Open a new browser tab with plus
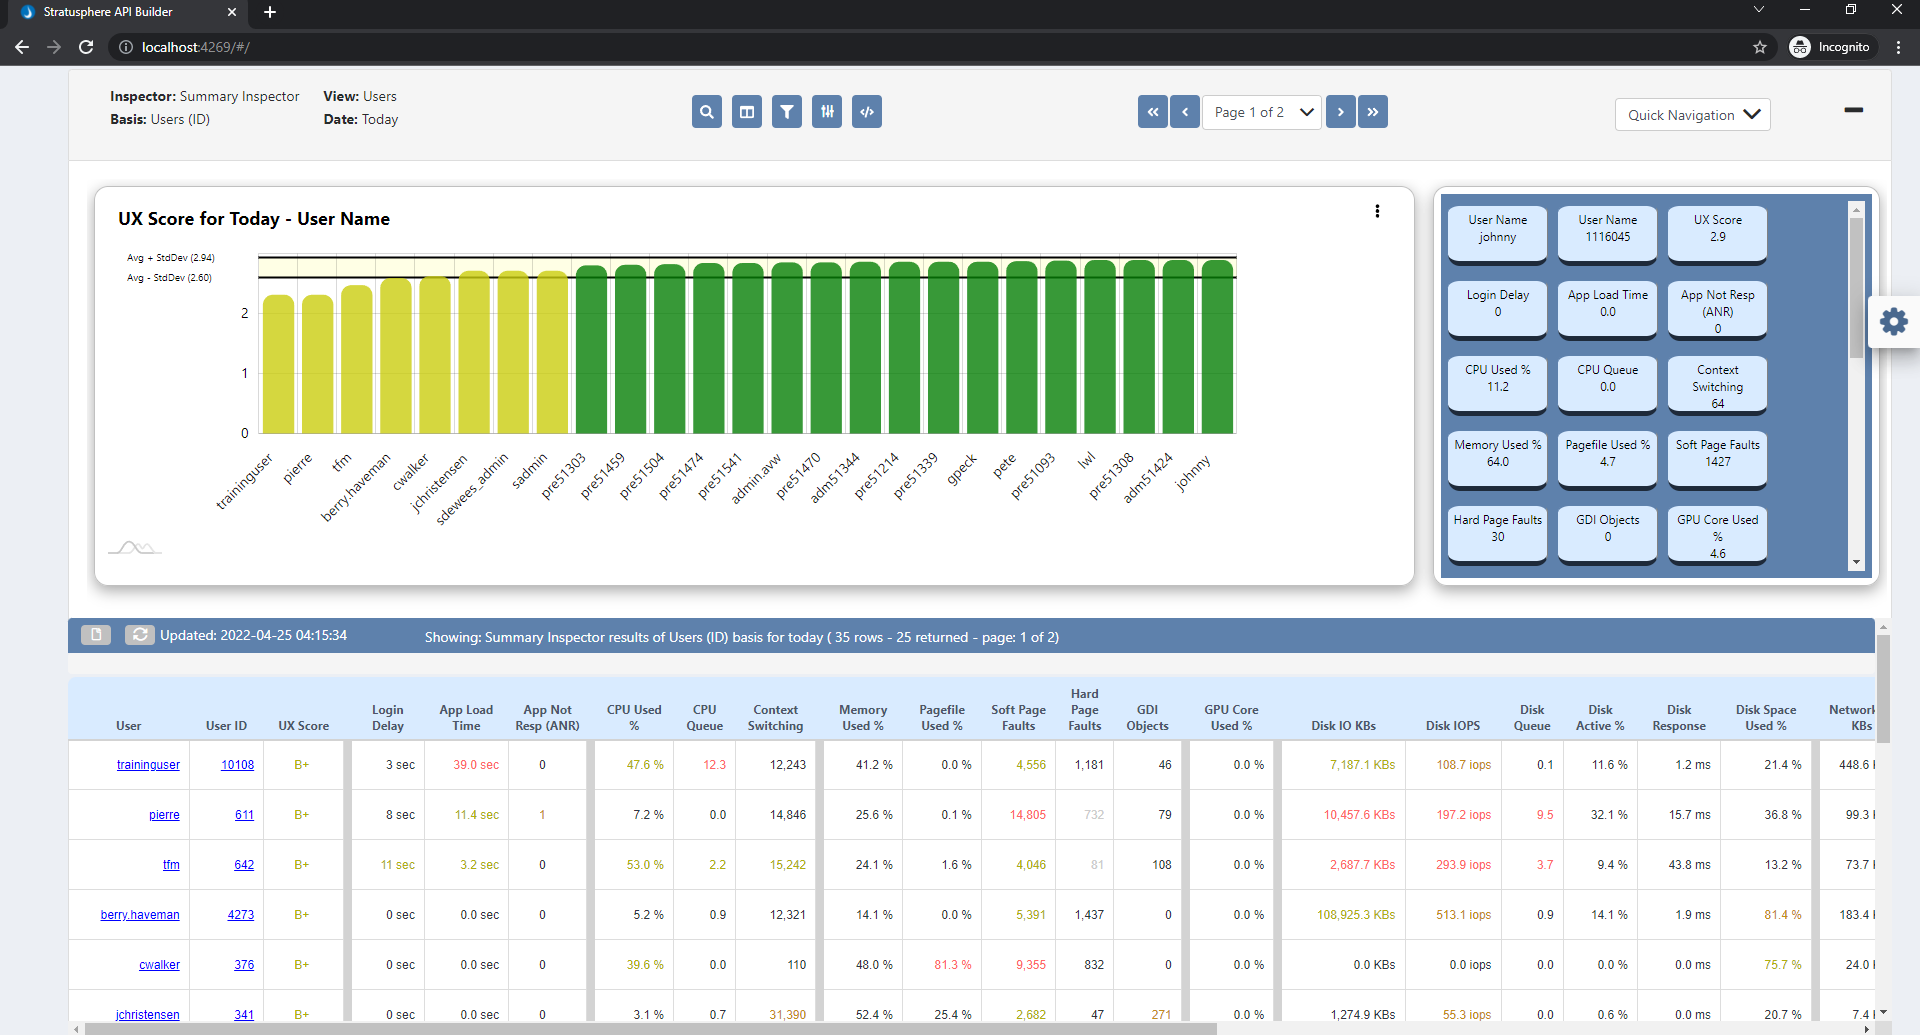The height and width of the screenshot is (1035, 1920). pos(270,12)
